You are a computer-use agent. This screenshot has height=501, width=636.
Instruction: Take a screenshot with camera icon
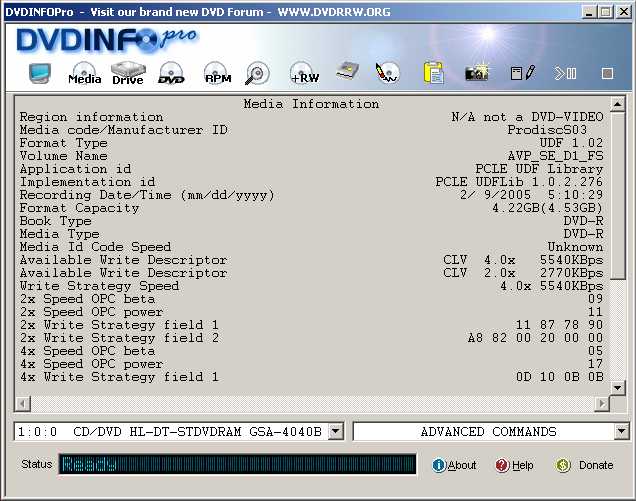pyautogui.click(x=477, y=72)
